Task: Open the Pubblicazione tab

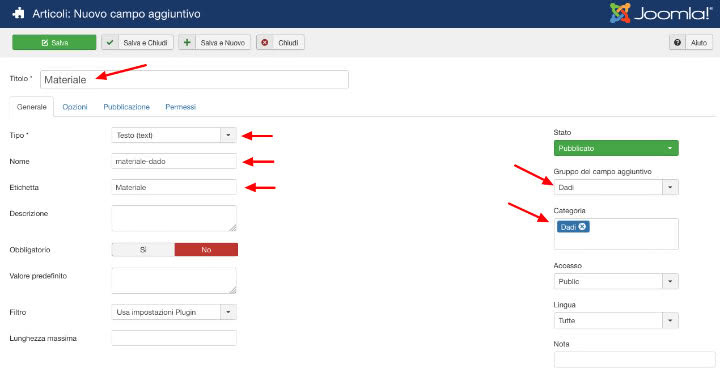Action: click(126, 107)
